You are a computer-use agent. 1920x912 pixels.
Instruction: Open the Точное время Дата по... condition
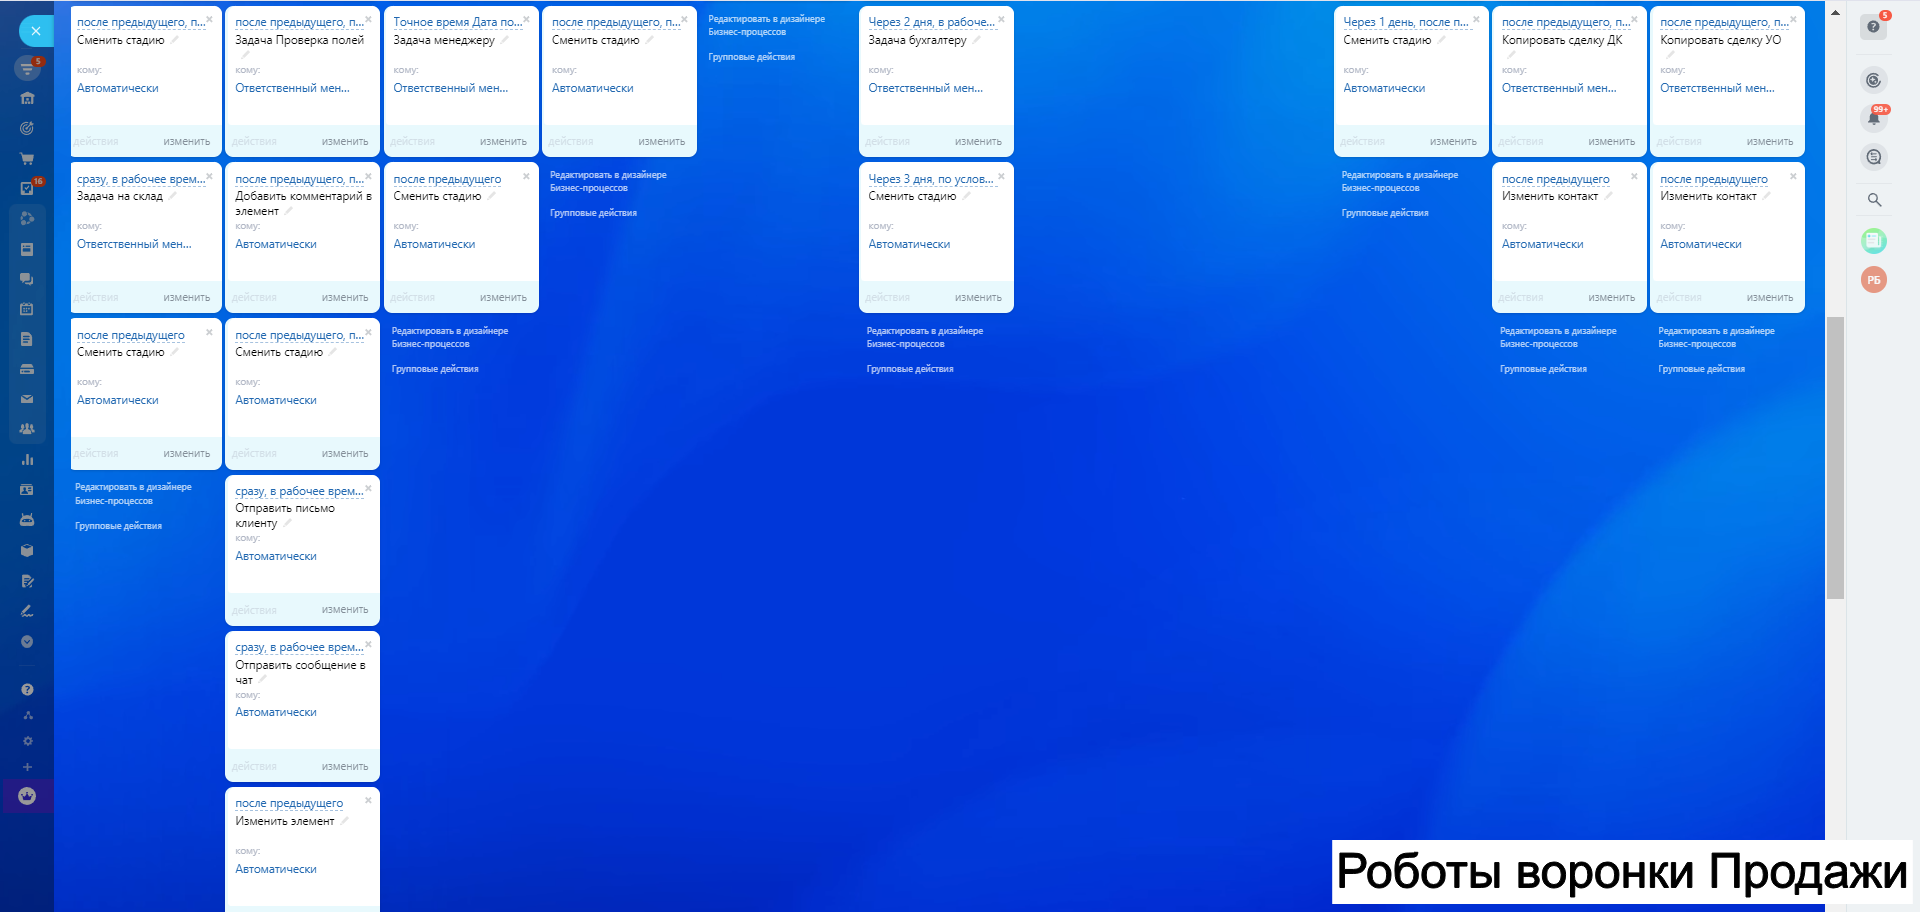[x=457, y=22]
